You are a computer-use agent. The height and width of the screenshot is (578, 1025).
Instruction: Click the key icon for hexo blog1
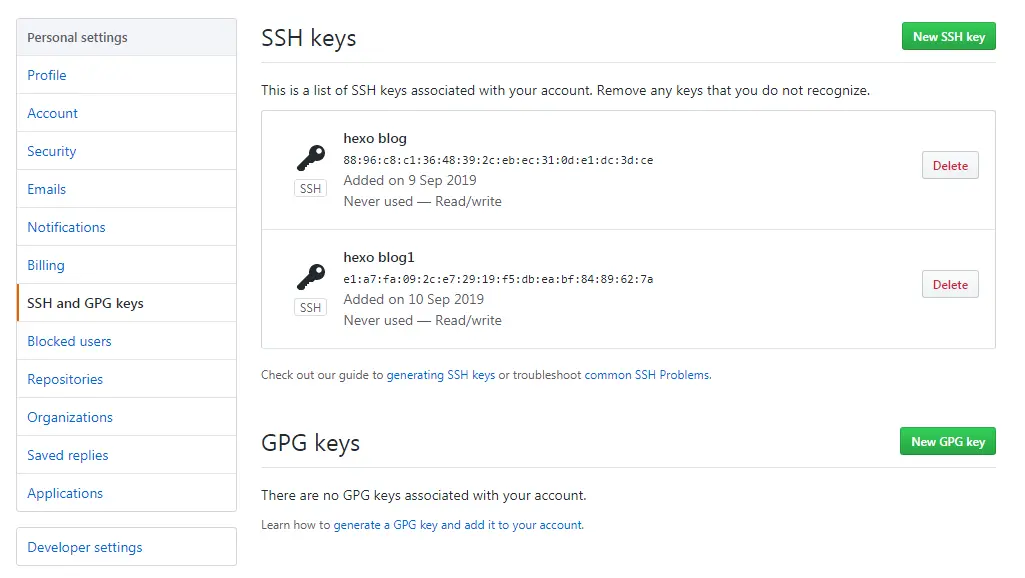tap(311, 277)
